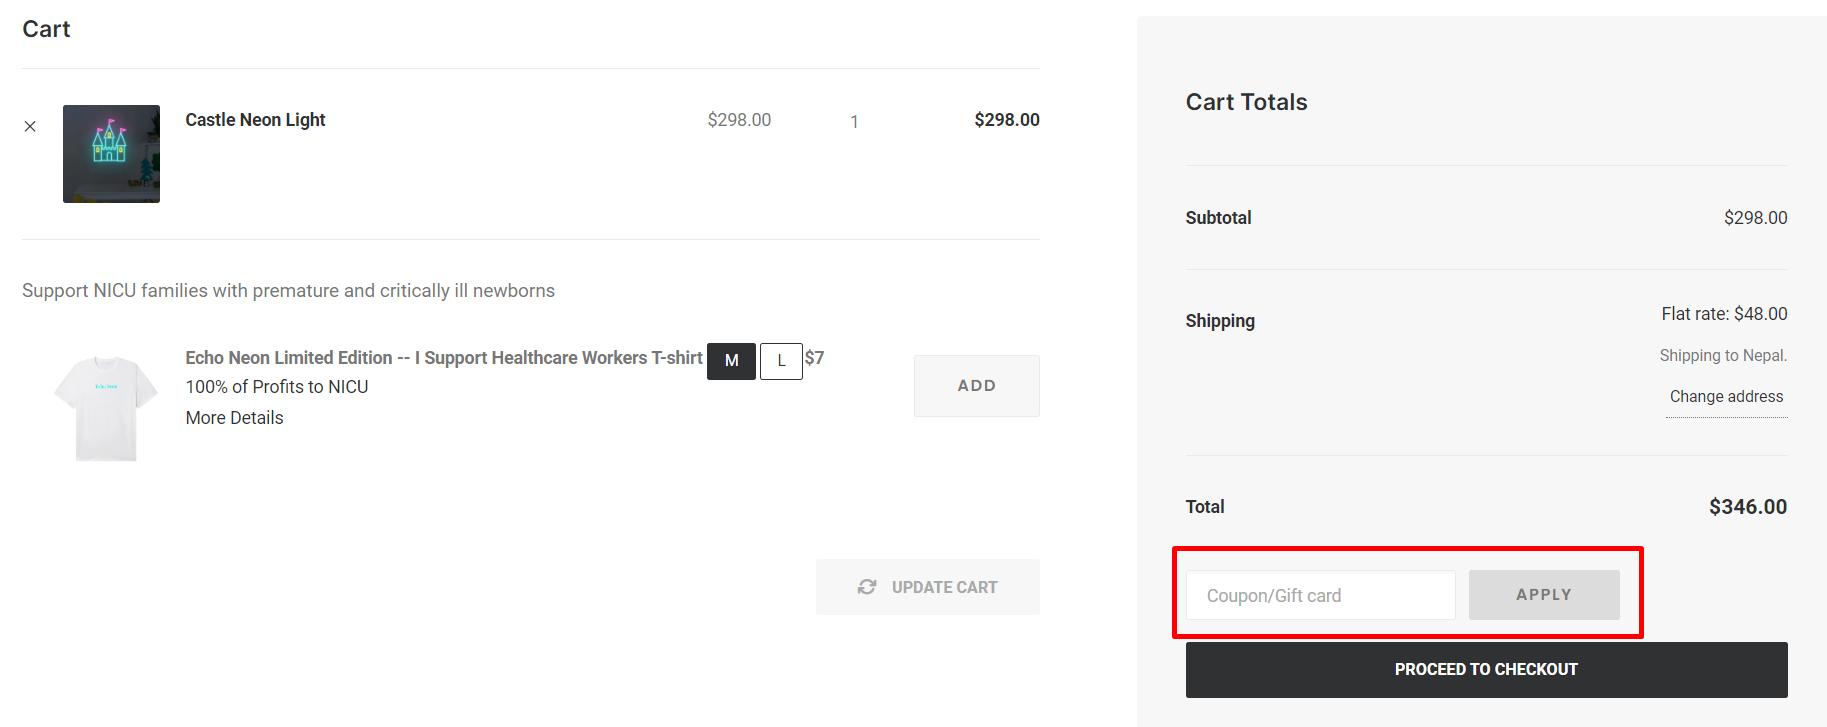Click the $7 T-shirt price
Image resolution: width=1827 pixels, height=727 pixels.
coord(814,358)
